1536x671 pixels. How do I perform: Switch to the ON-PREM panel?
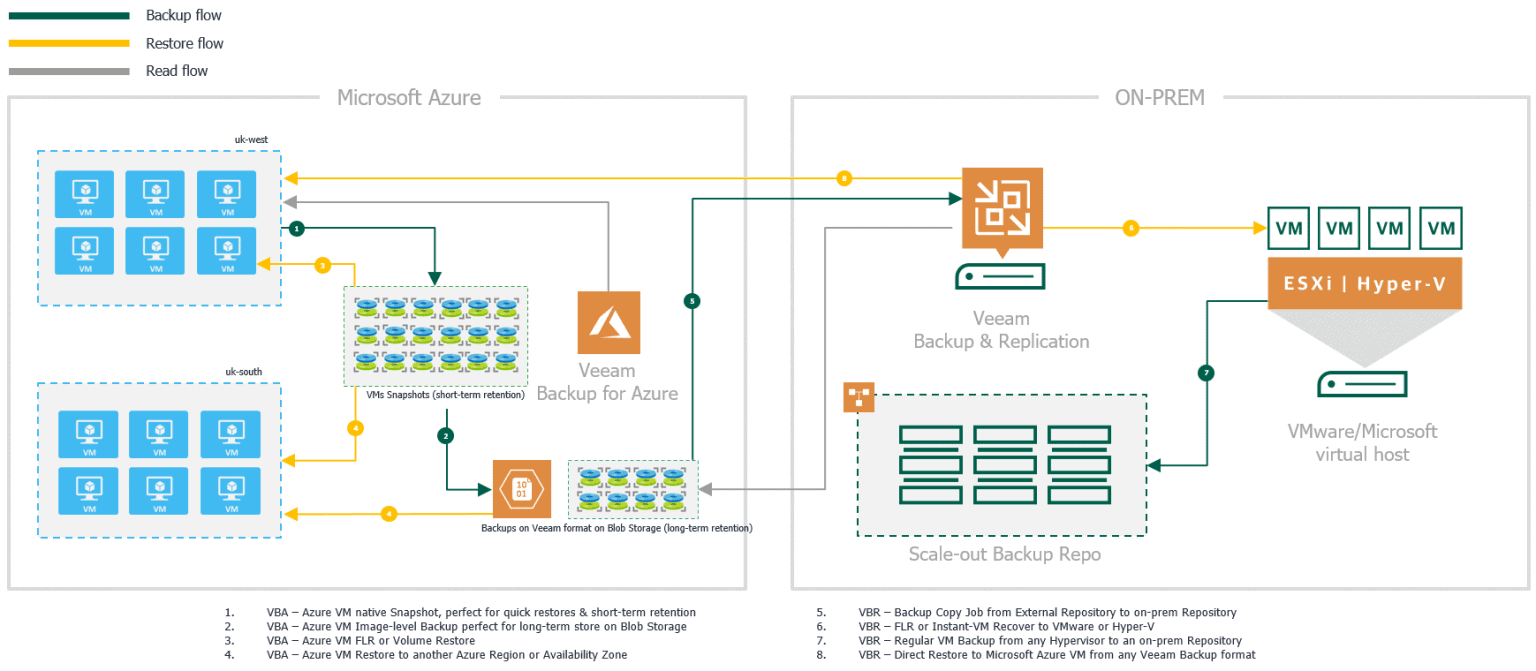pyautogui.click(x=1160, y=98)
